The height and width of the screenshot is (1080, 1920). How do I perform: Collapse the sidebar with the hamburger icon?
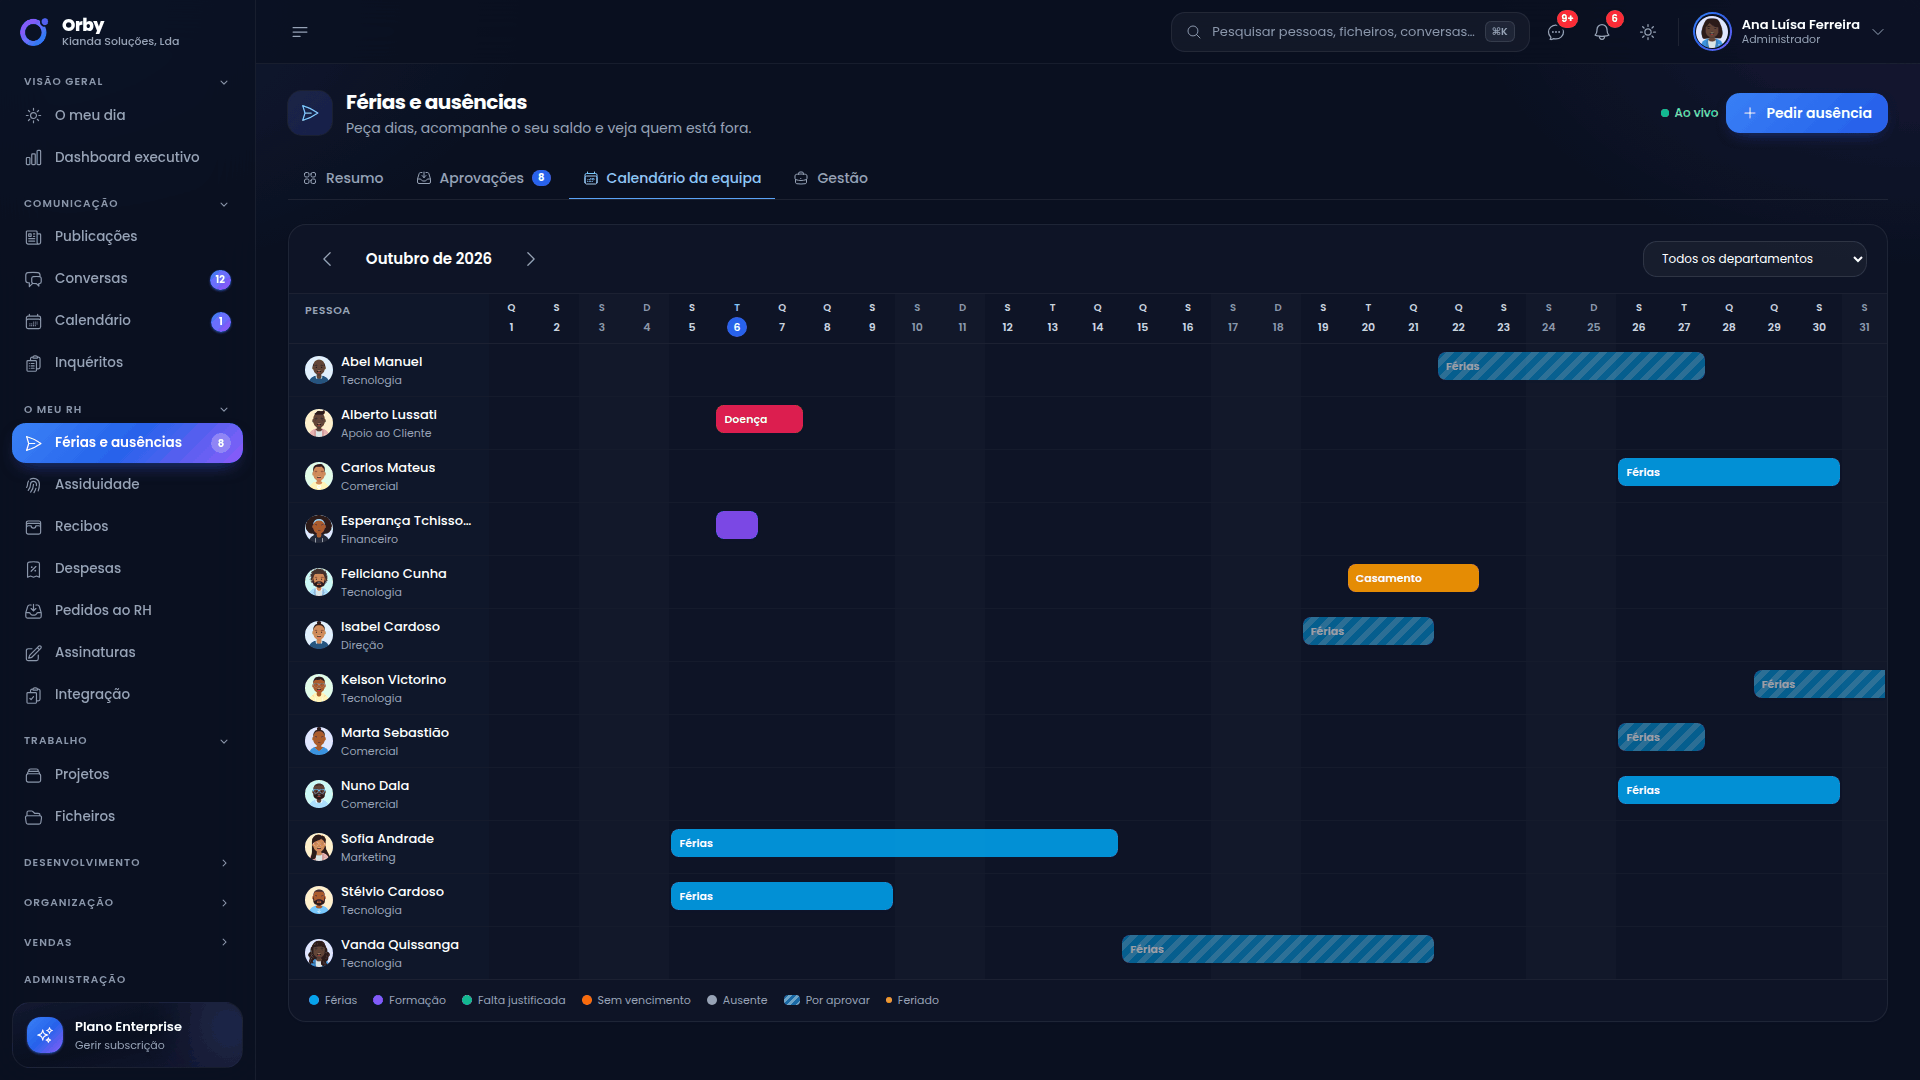point(300,32)
